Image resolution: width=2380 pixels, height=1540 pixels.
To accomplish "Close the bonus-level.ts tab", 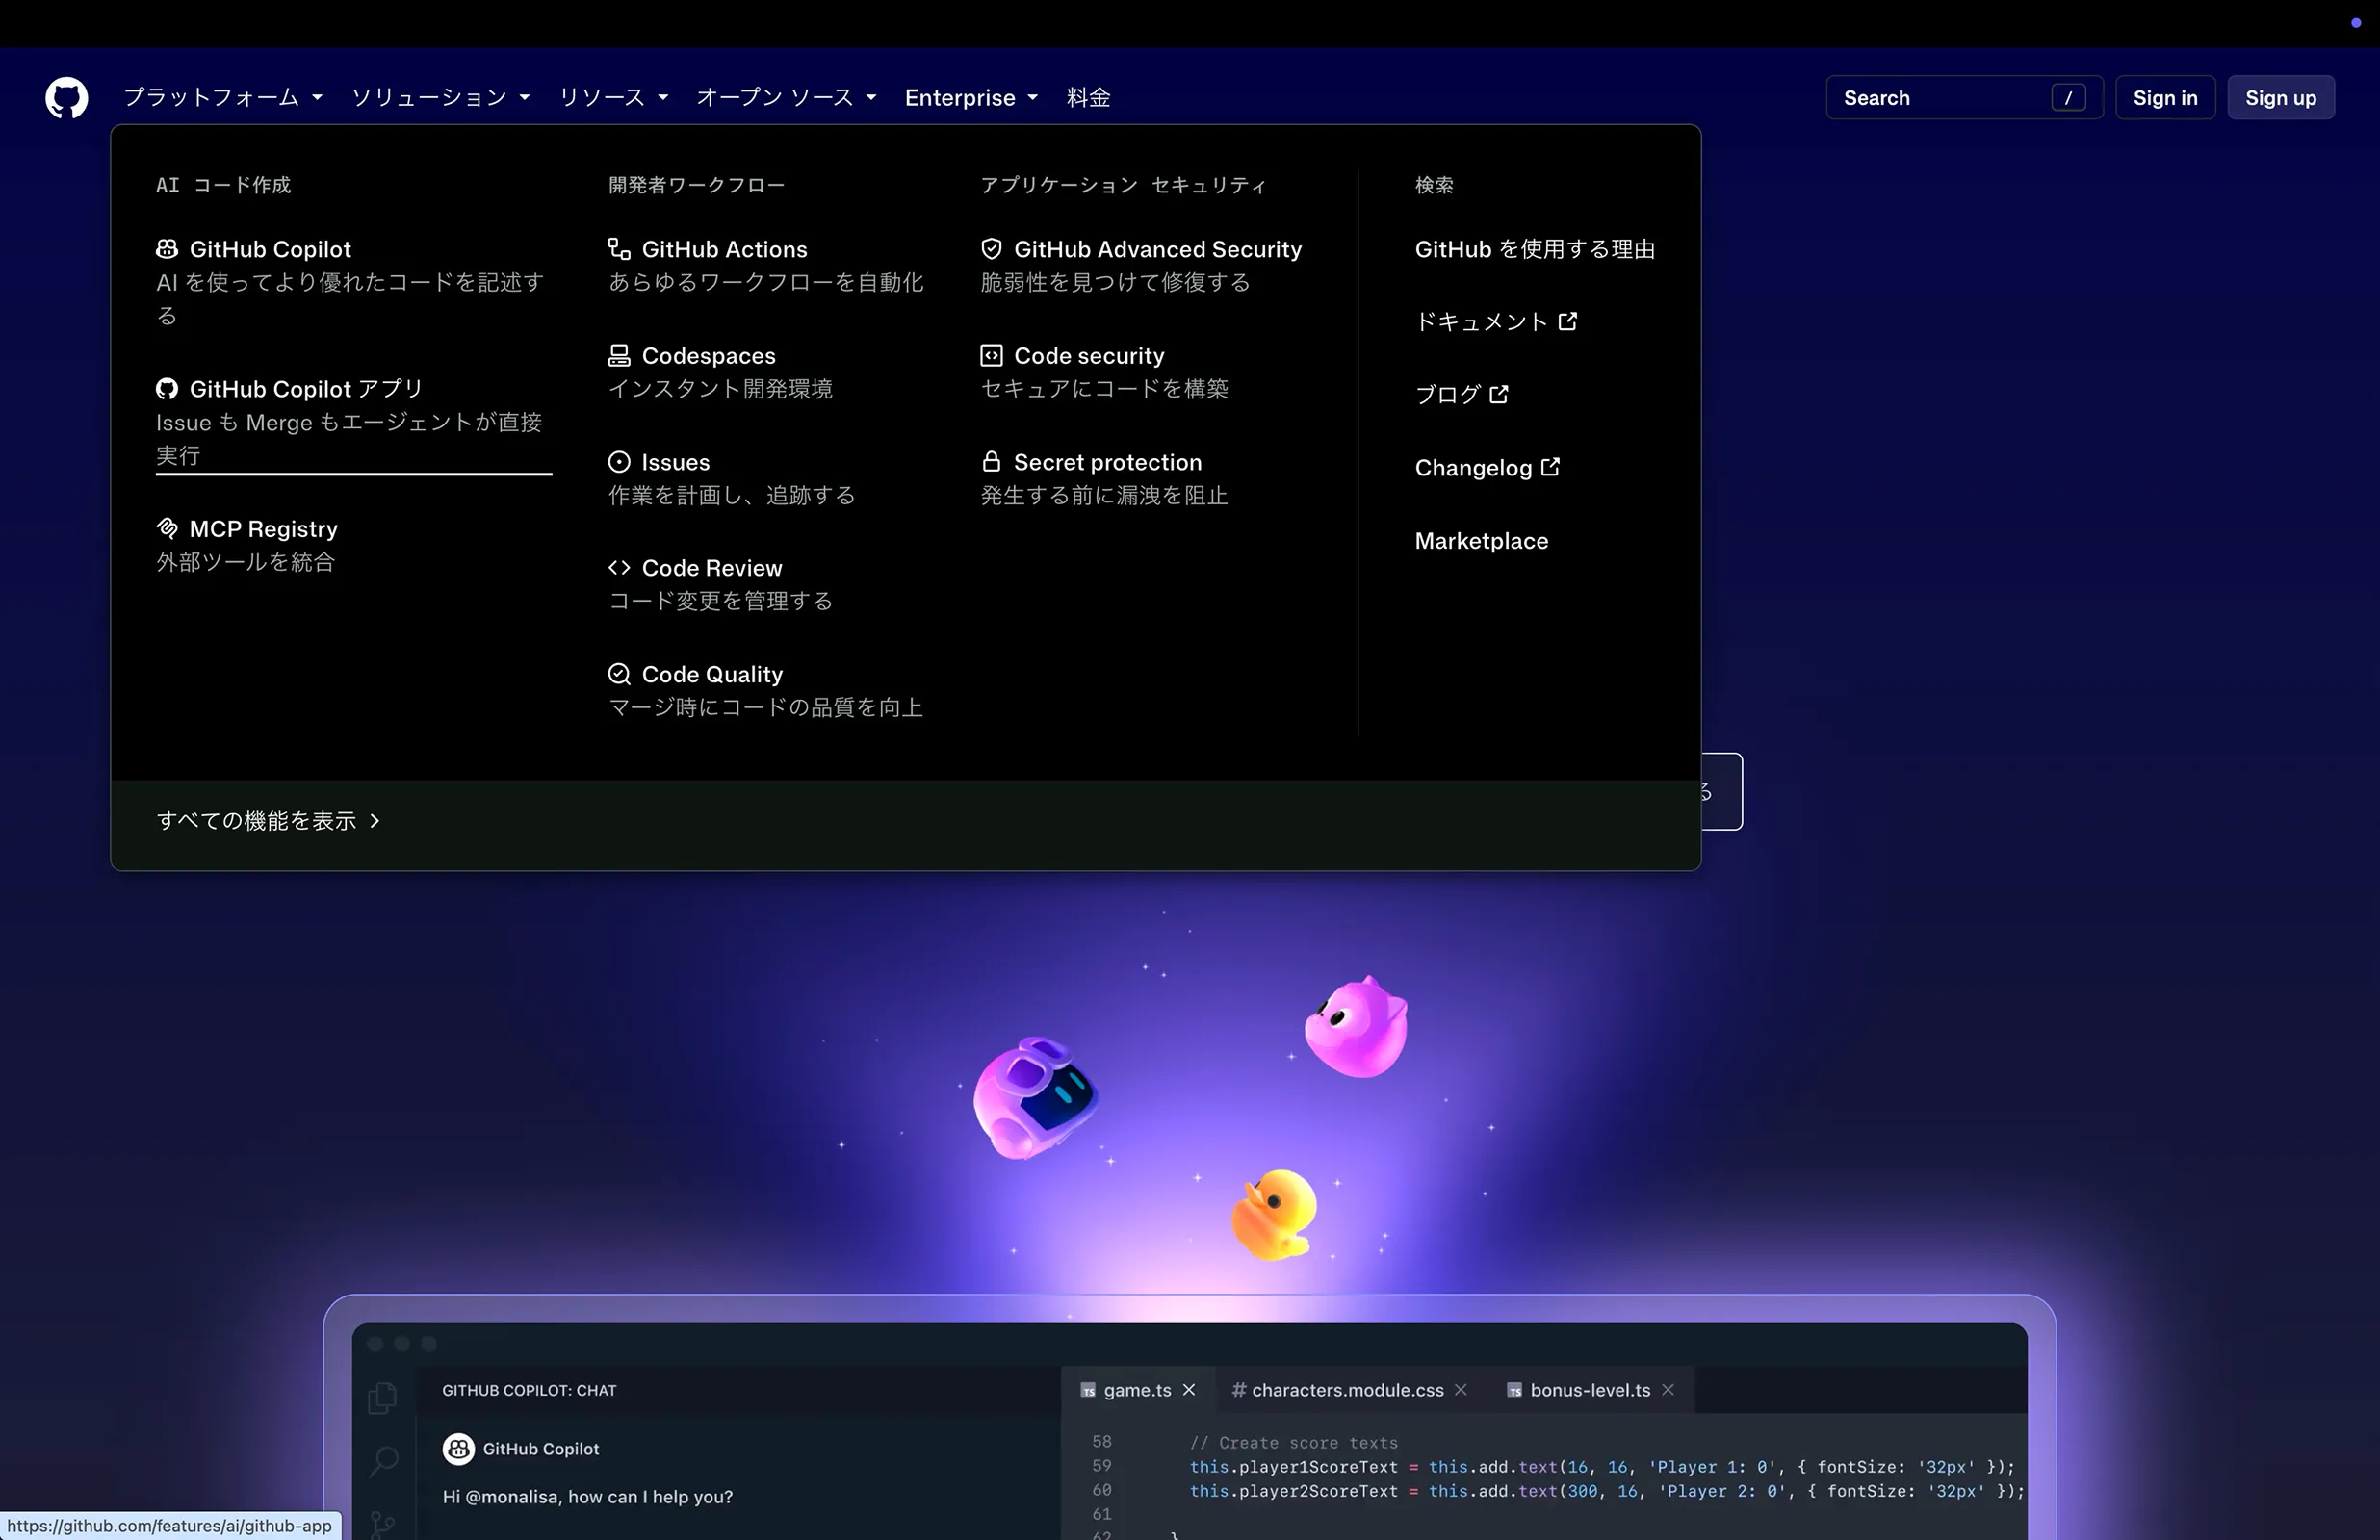I will pyautogui.click(x=1668, y=1390).
